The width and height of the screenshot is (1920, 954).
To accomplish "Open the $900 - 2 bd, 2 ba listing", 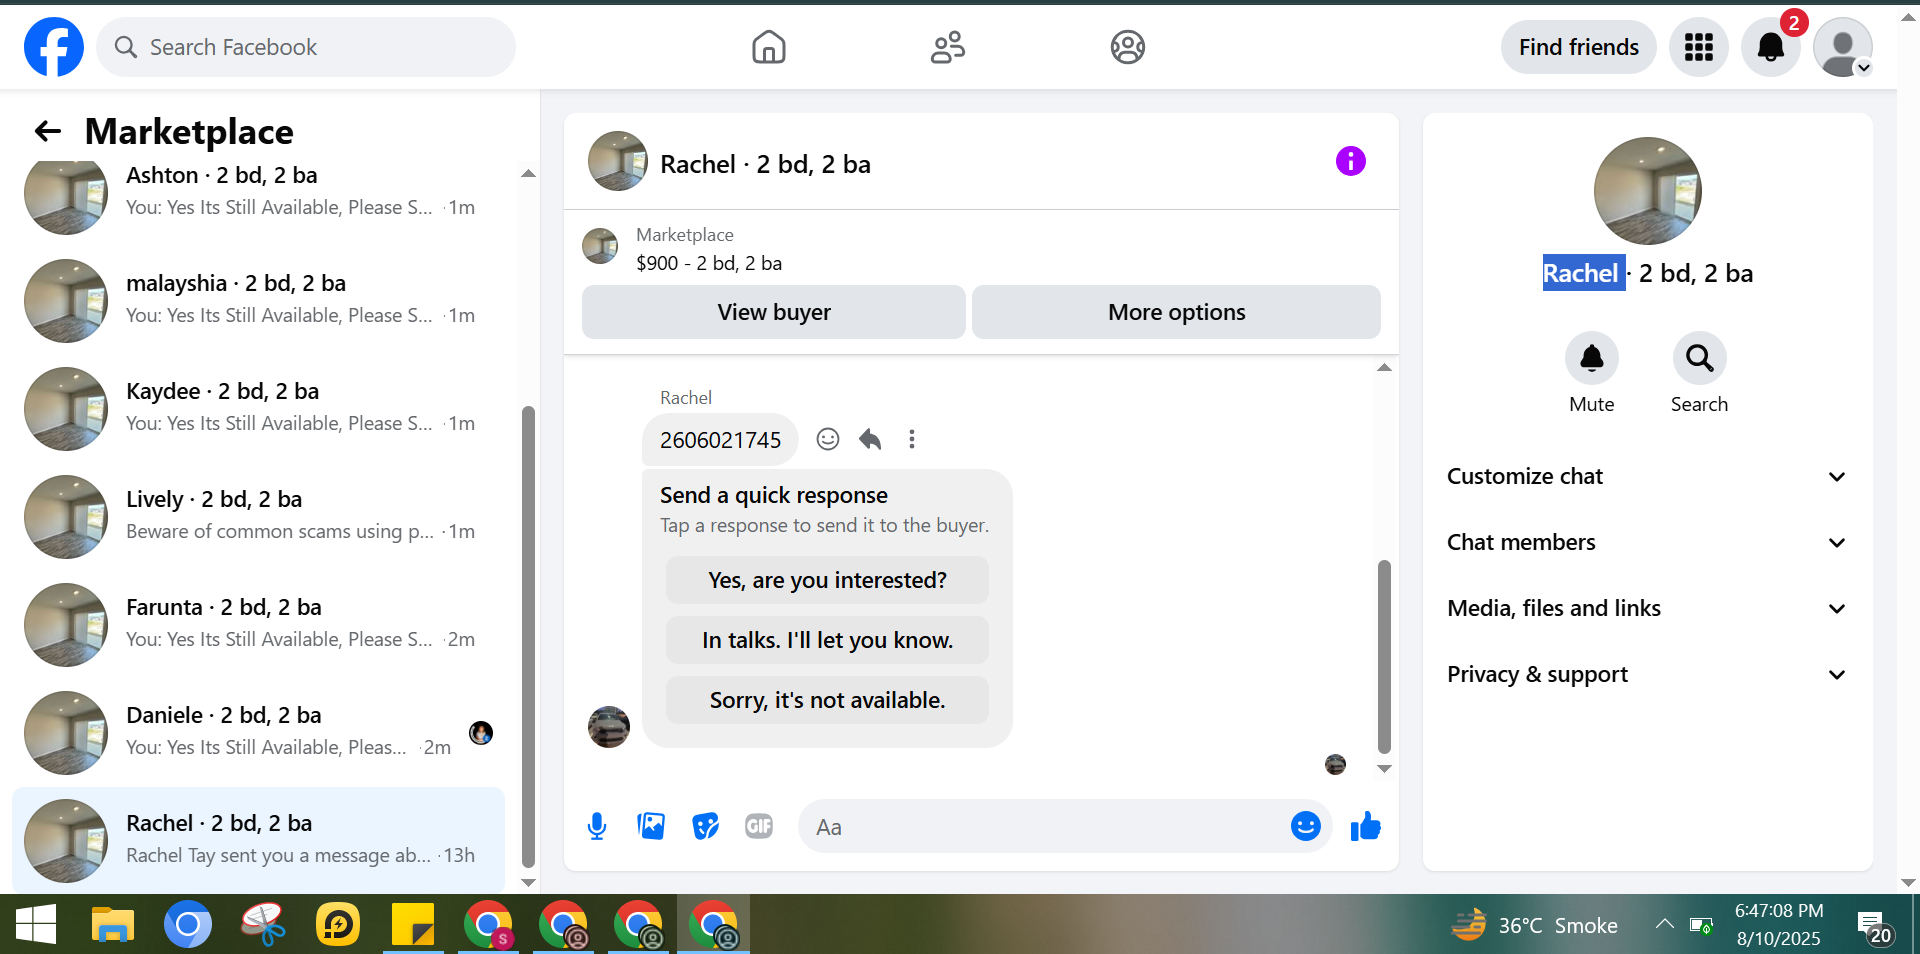I will click(709, 263).
